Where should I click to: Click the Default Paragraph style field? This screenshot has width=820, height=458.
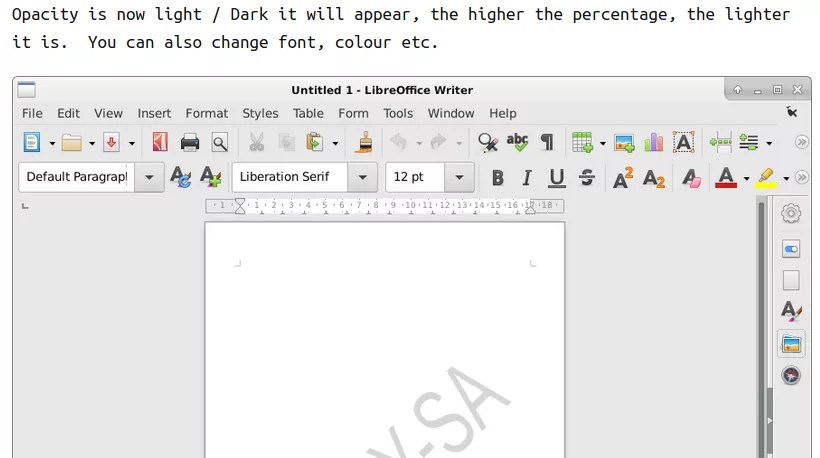pyautogui.click(x=76, y=177)
